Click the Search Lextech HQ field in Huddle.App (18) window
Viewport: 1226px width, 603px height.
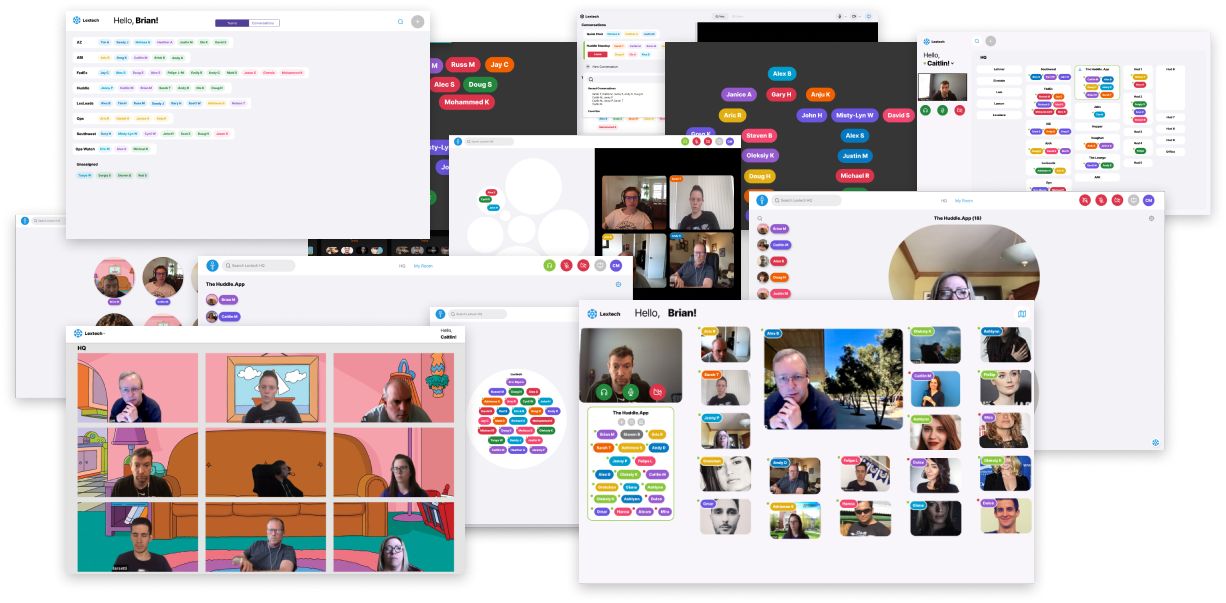click(x=807, y=200)
